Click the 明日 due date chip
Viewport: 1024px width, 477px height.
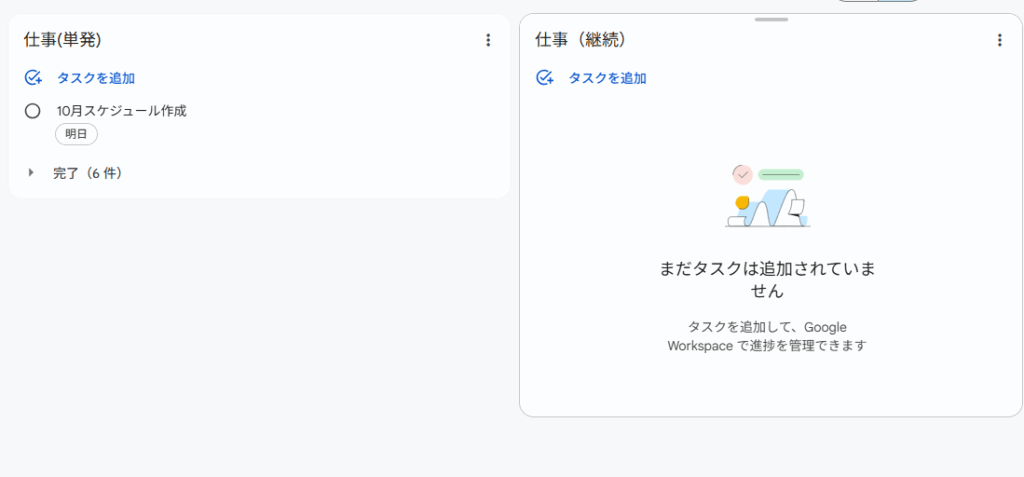pos(76,135)
